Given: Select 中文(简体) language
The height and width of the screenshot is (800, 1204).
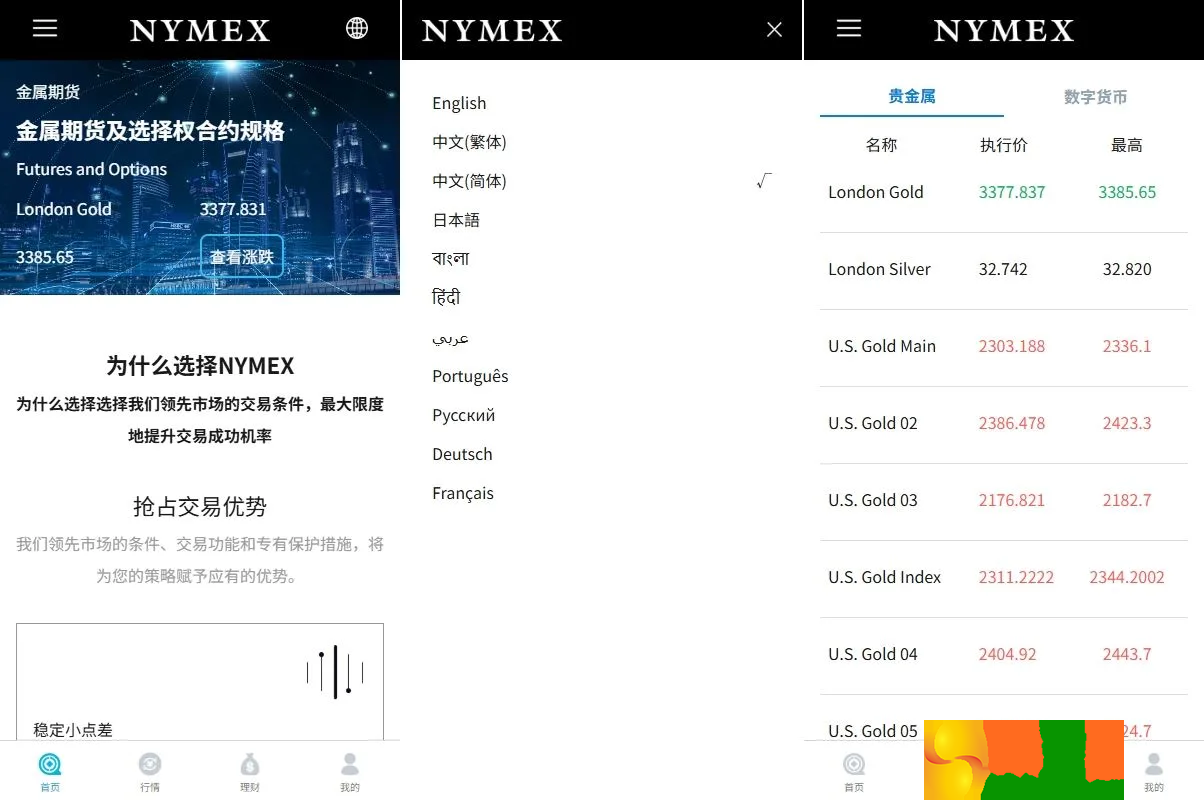Looking at the screenshot, I should [469, 181].
